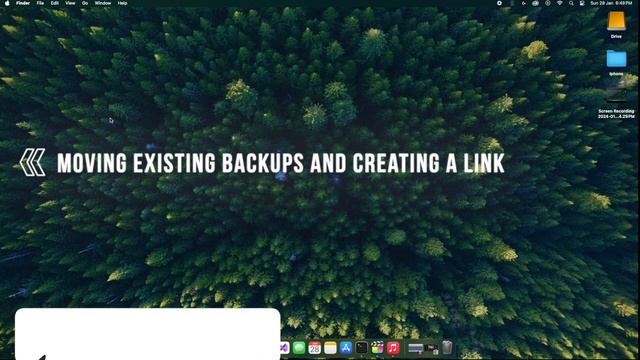This screenshot has height=360, width=640.
Task: Open the File menu
Action: (40, 3)
